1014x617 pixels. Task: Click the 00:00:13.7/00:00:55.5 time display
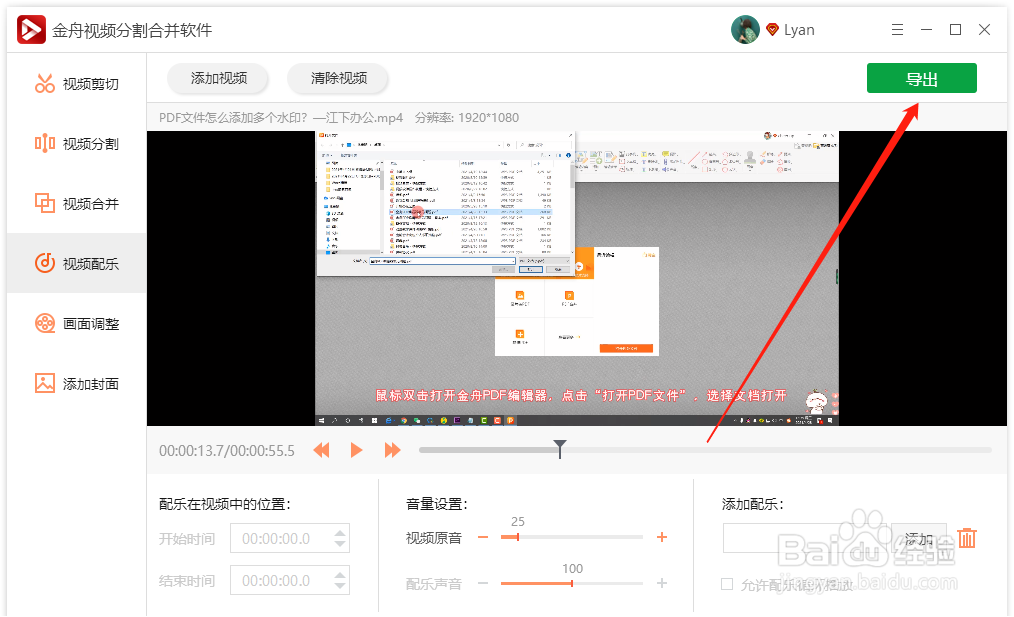pos(227,451)
